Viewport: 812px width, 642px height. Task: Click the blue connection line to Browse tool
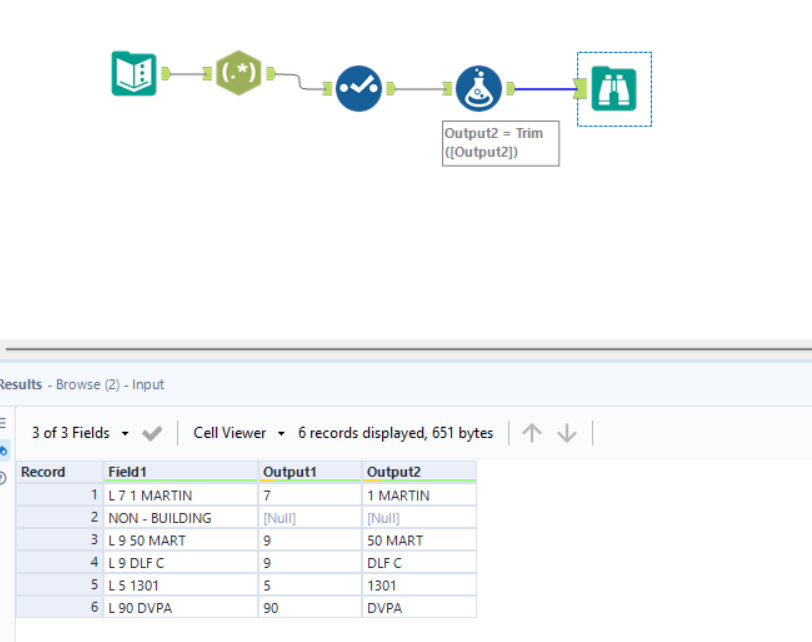pos(545,90)
